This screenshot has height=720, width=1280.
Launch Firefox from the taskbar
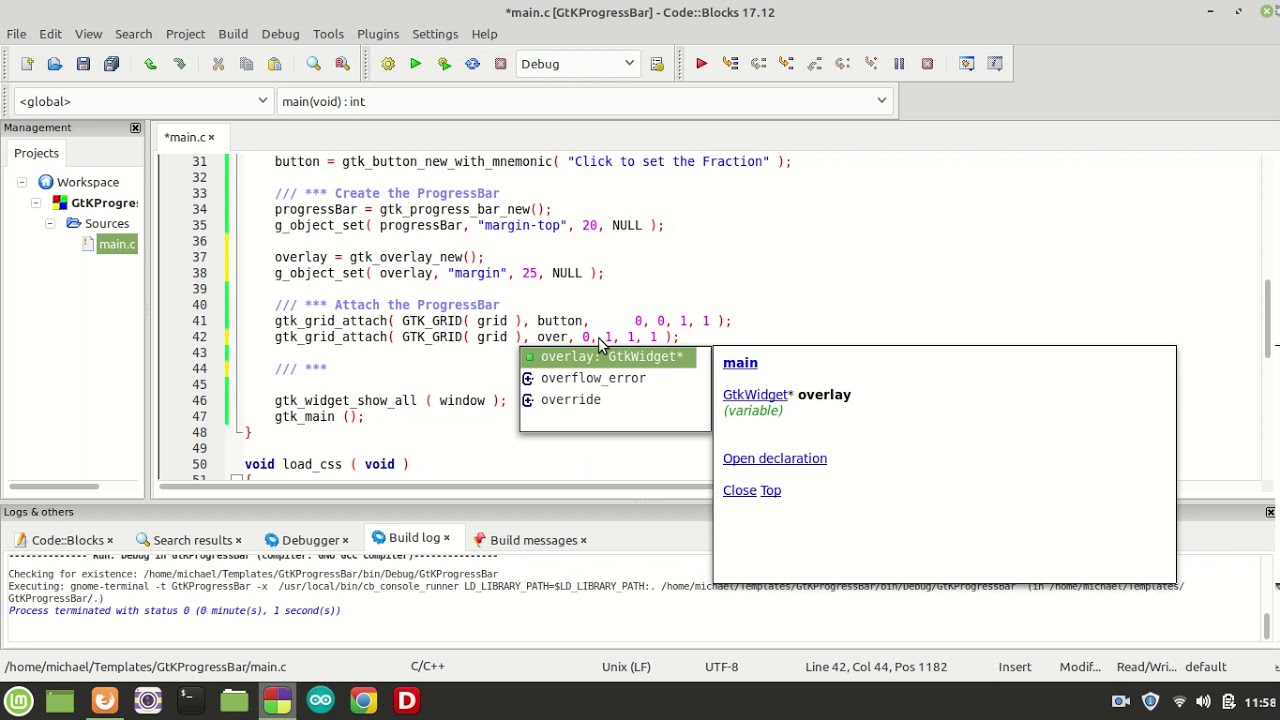(x=104, y=701)
